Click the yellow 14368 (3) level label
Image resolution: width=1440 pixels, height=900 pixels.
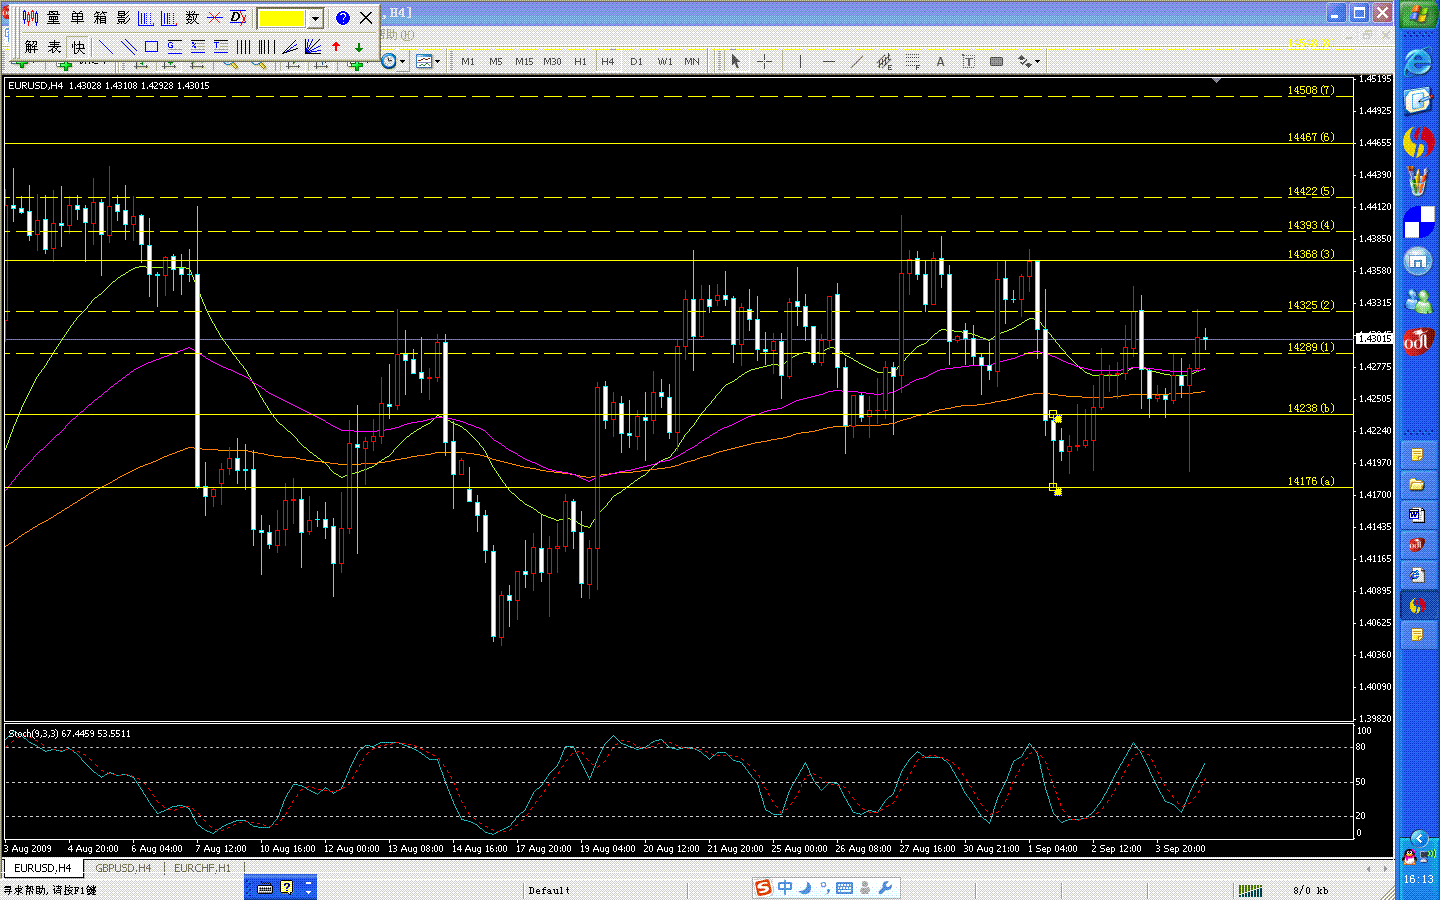click(1310, 254)
